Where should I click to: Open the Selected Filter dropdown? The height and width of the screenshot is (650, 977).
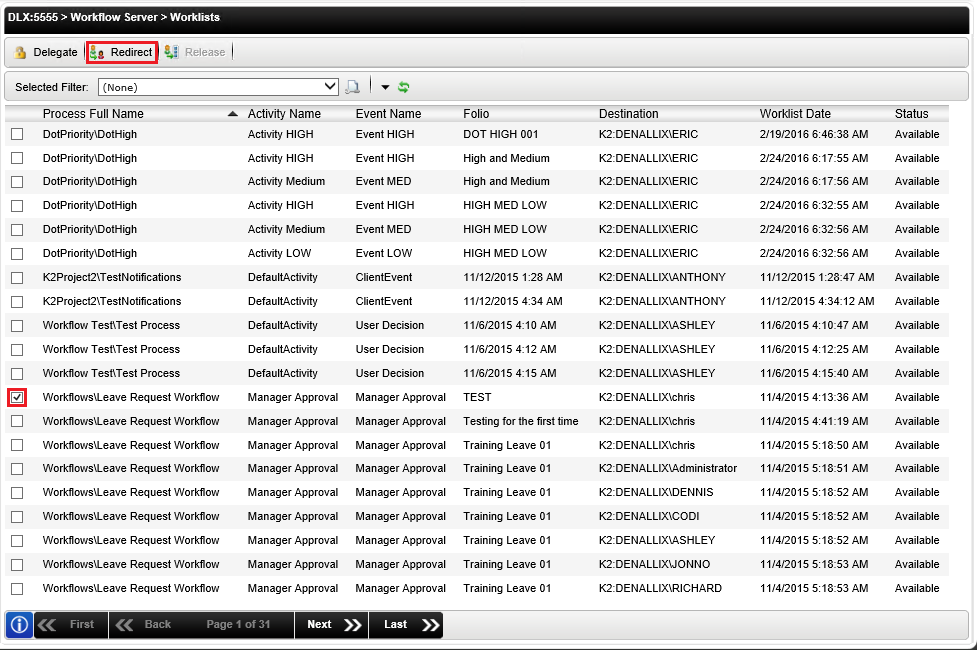[x=217, y=86]
